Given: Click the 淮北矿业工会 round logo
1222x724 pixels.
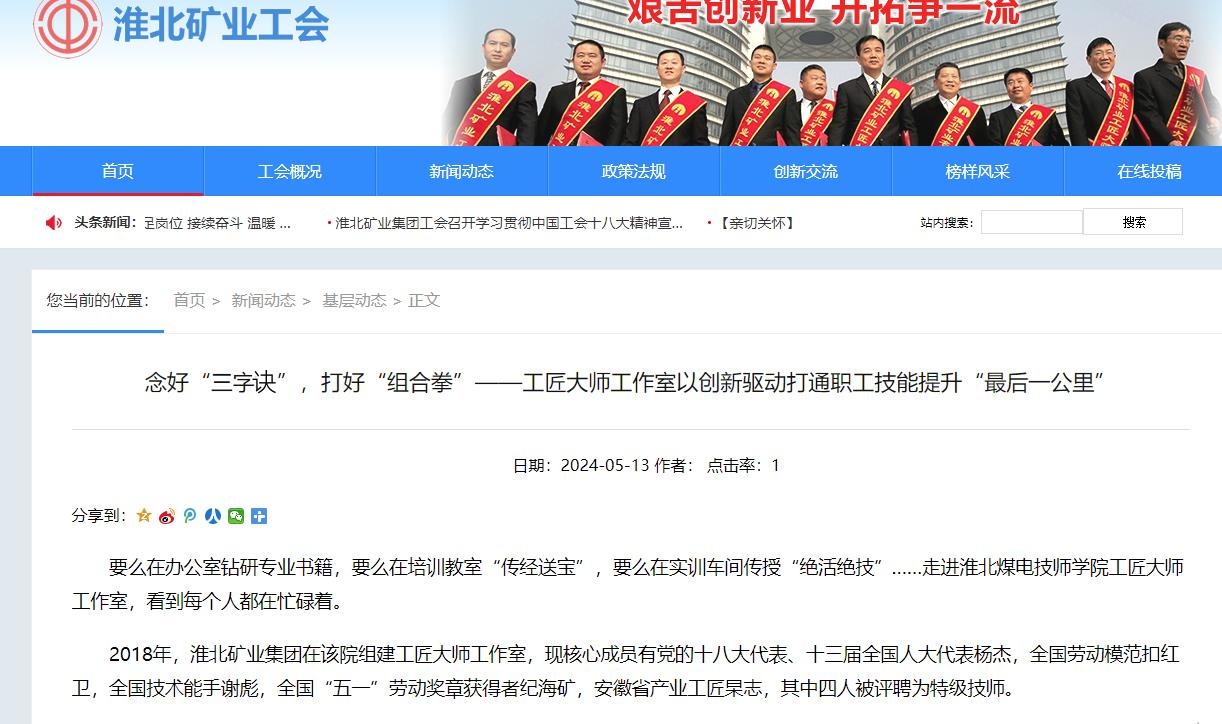Looking at the screenshot, I should pos(67,24).
